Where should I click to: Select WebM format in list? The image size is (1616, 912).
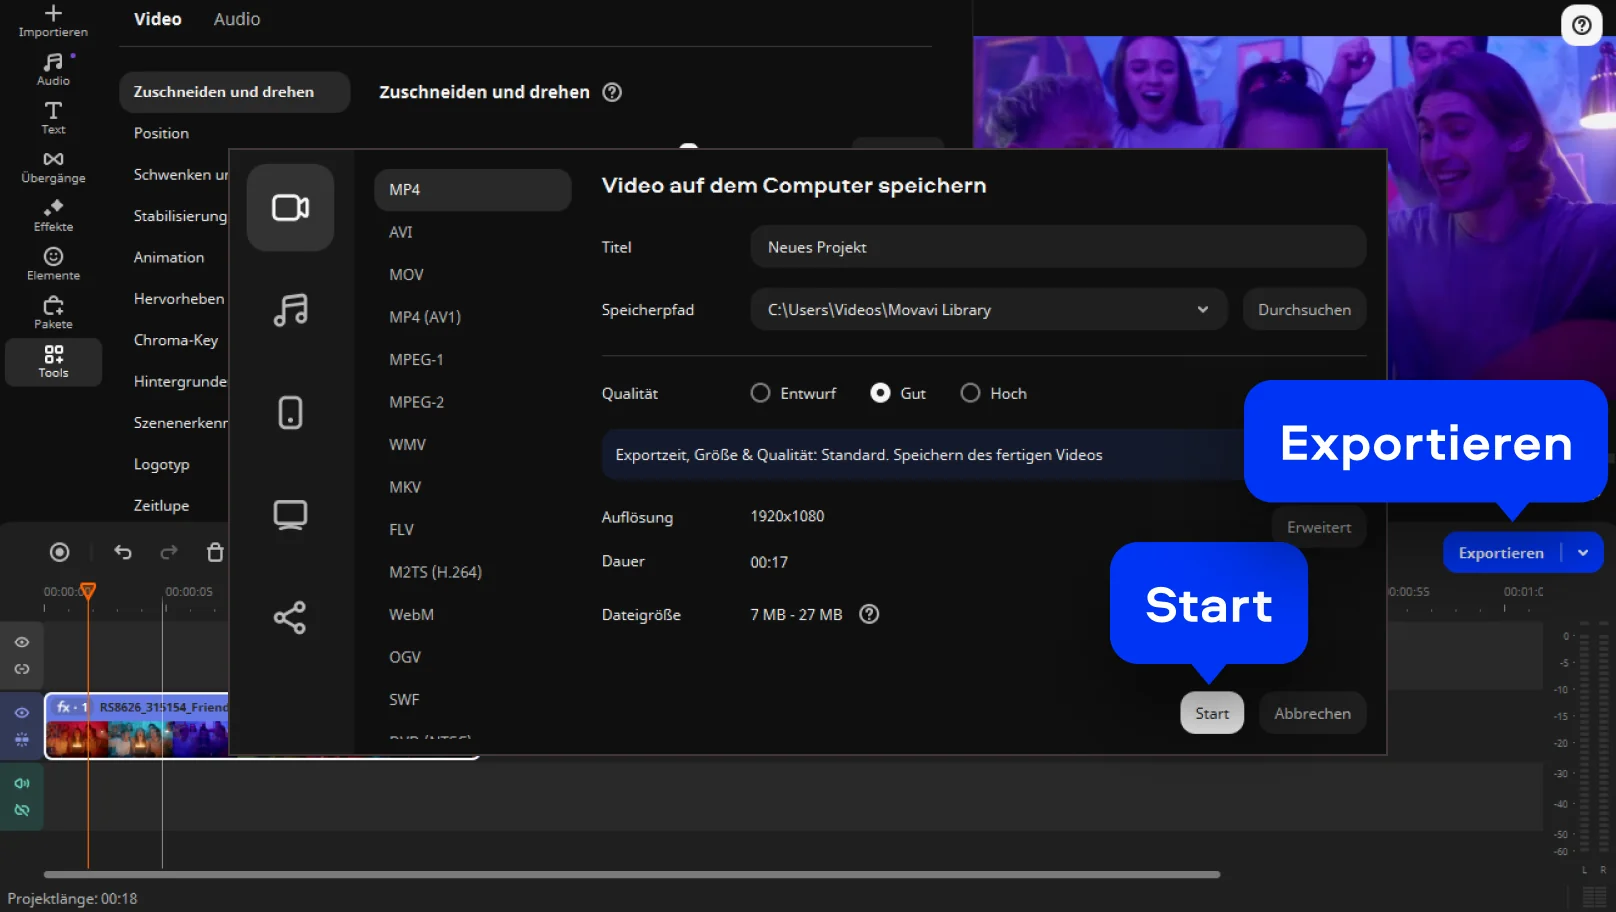pyautogui.click(x=411, y=614)
